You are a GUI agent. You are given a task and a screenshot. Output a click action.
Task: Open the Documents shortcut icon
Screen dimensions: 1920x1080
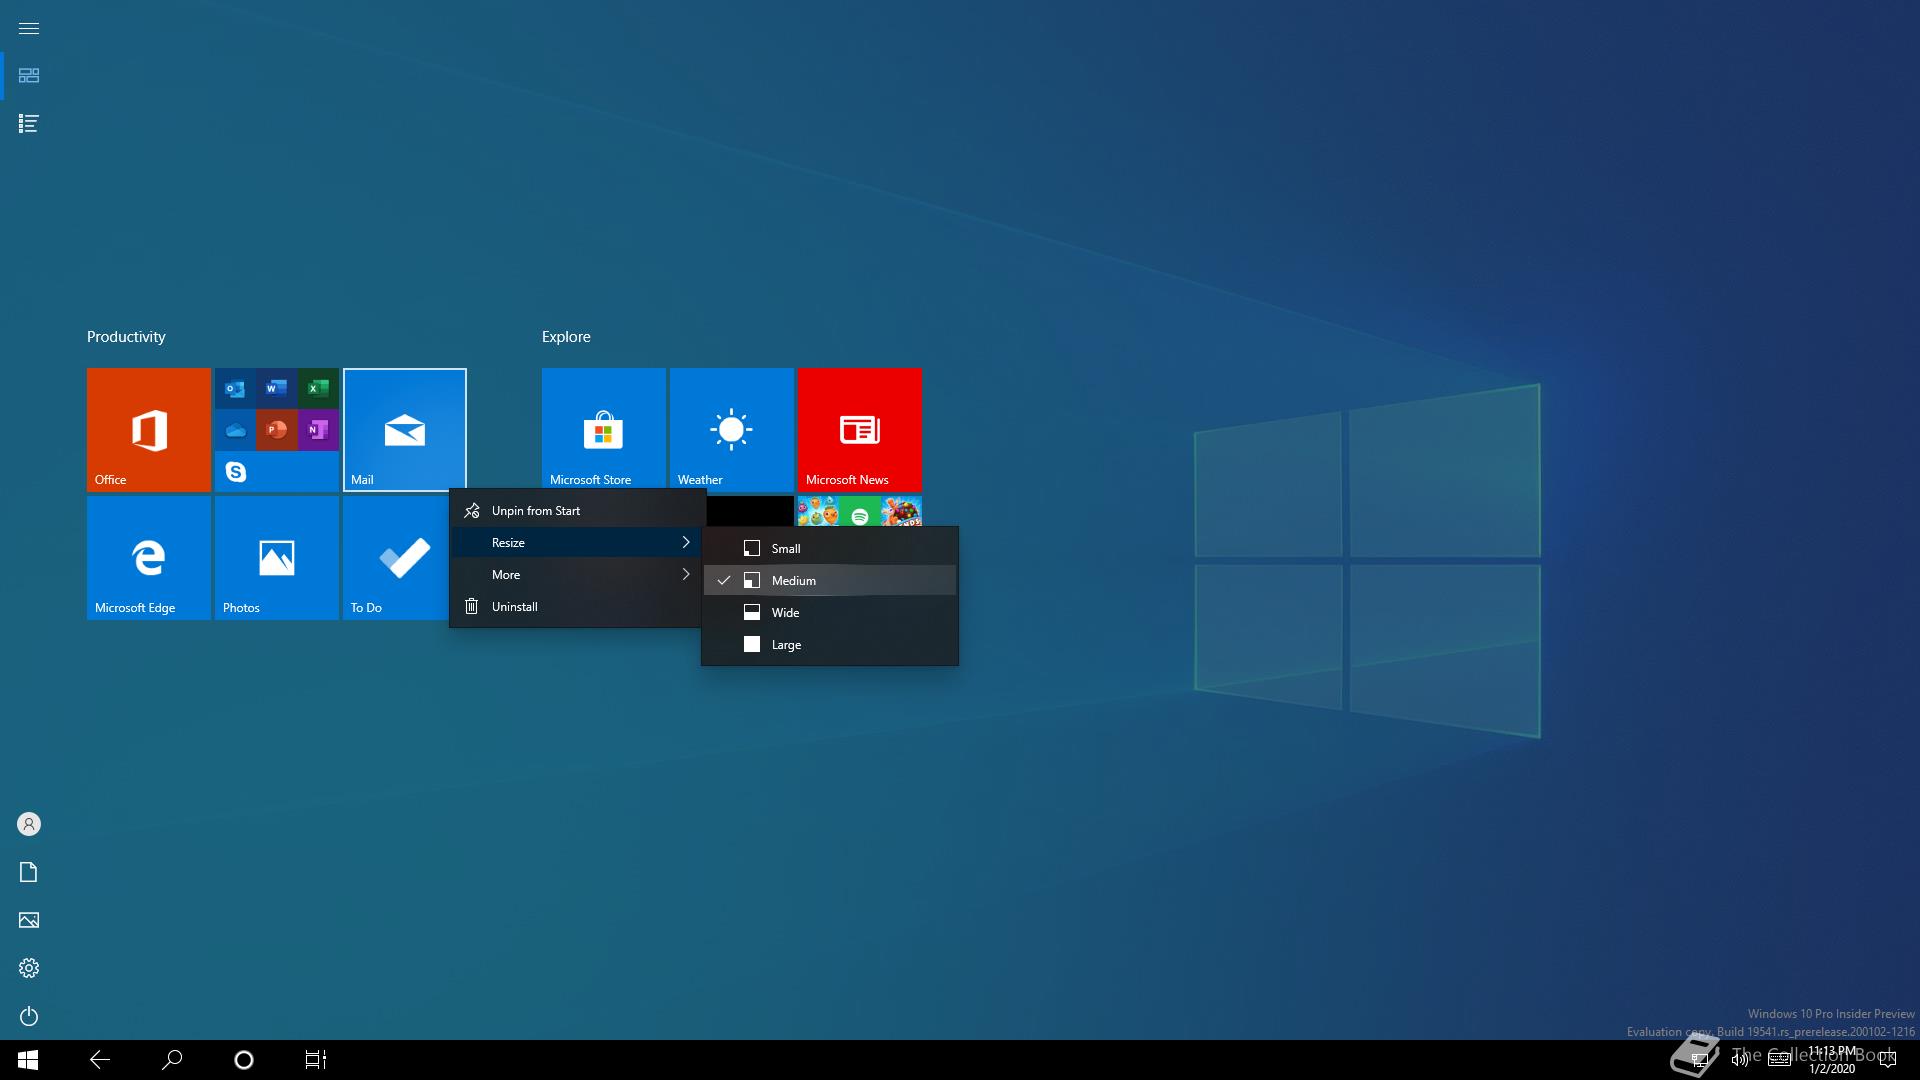29,872
